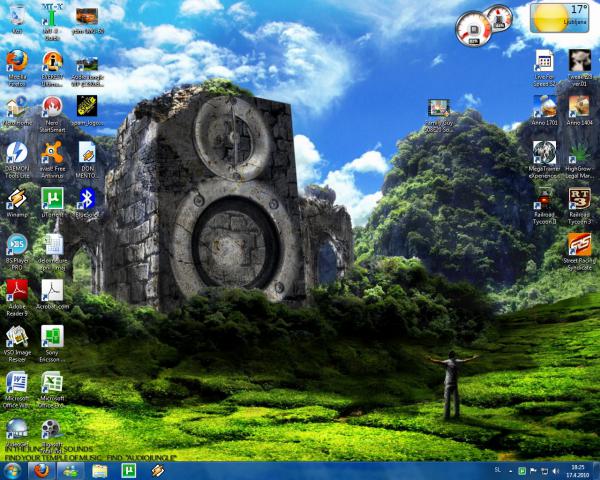Launch Railroad Tycoon 3 from the desktop
The image size is (600, 480).
579,198
